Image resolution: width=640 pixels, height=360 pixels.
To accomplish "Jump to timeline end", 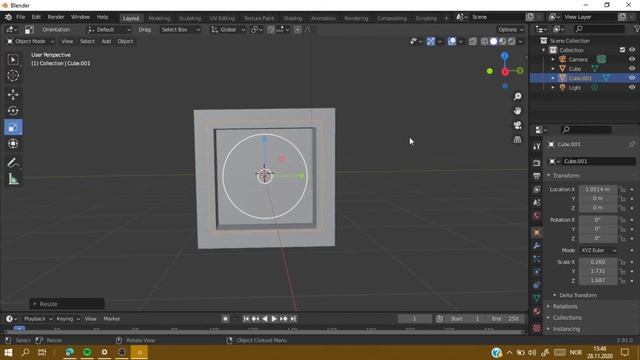I will (293, 319).
